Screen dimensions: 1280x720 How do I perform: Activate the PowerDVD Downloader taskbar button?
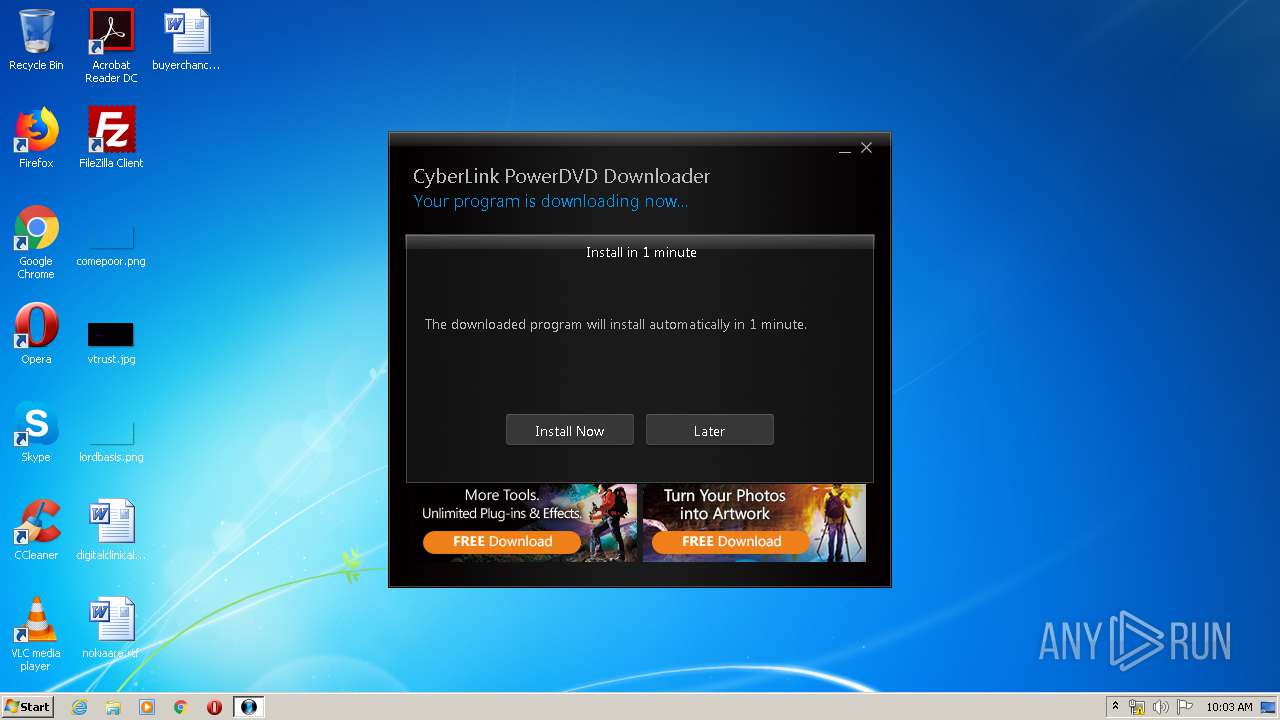click(x=248, y=707)
